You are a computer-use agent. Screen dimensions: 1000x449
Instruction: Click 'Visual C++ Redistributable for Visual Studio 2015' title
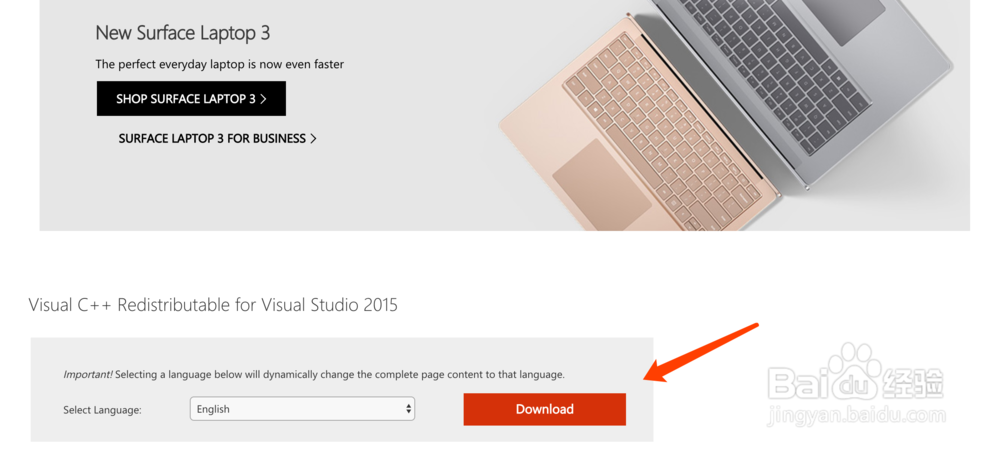coord(213,305)
